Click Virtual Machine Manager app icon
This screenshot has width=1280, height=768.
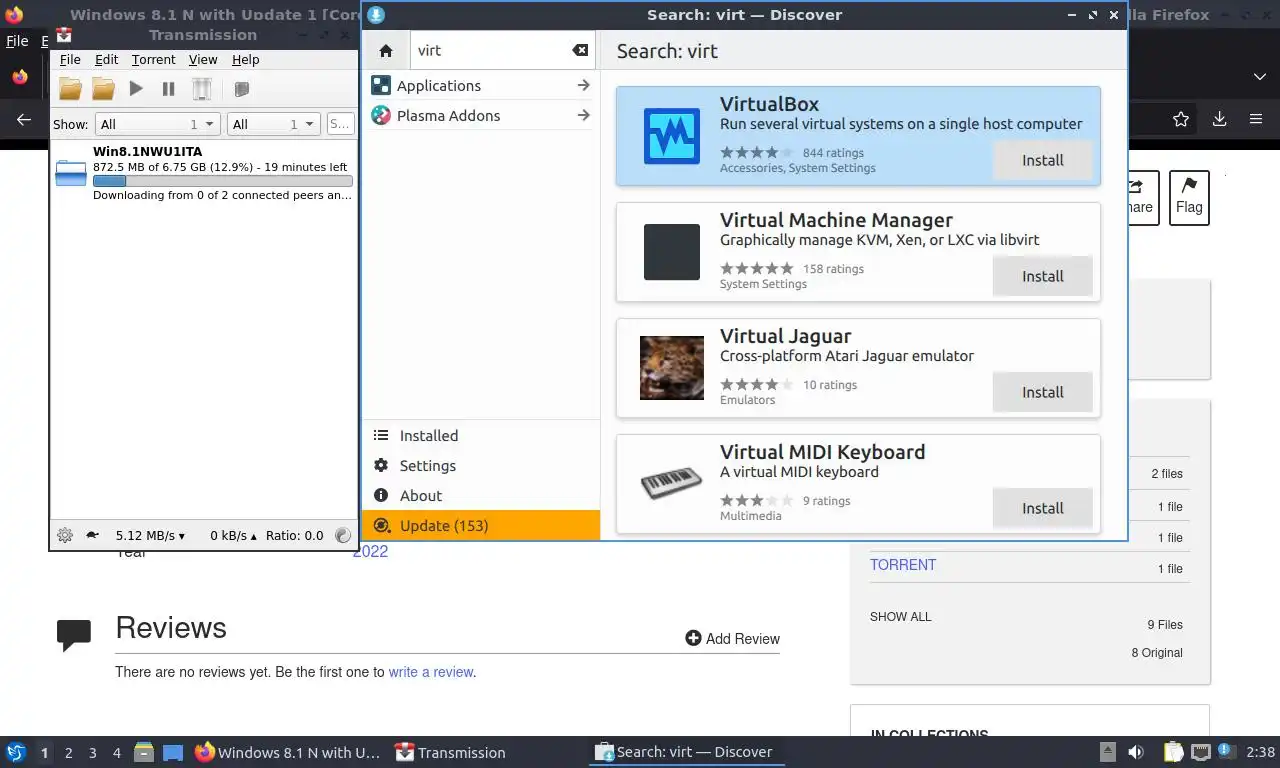pos(672,252)
